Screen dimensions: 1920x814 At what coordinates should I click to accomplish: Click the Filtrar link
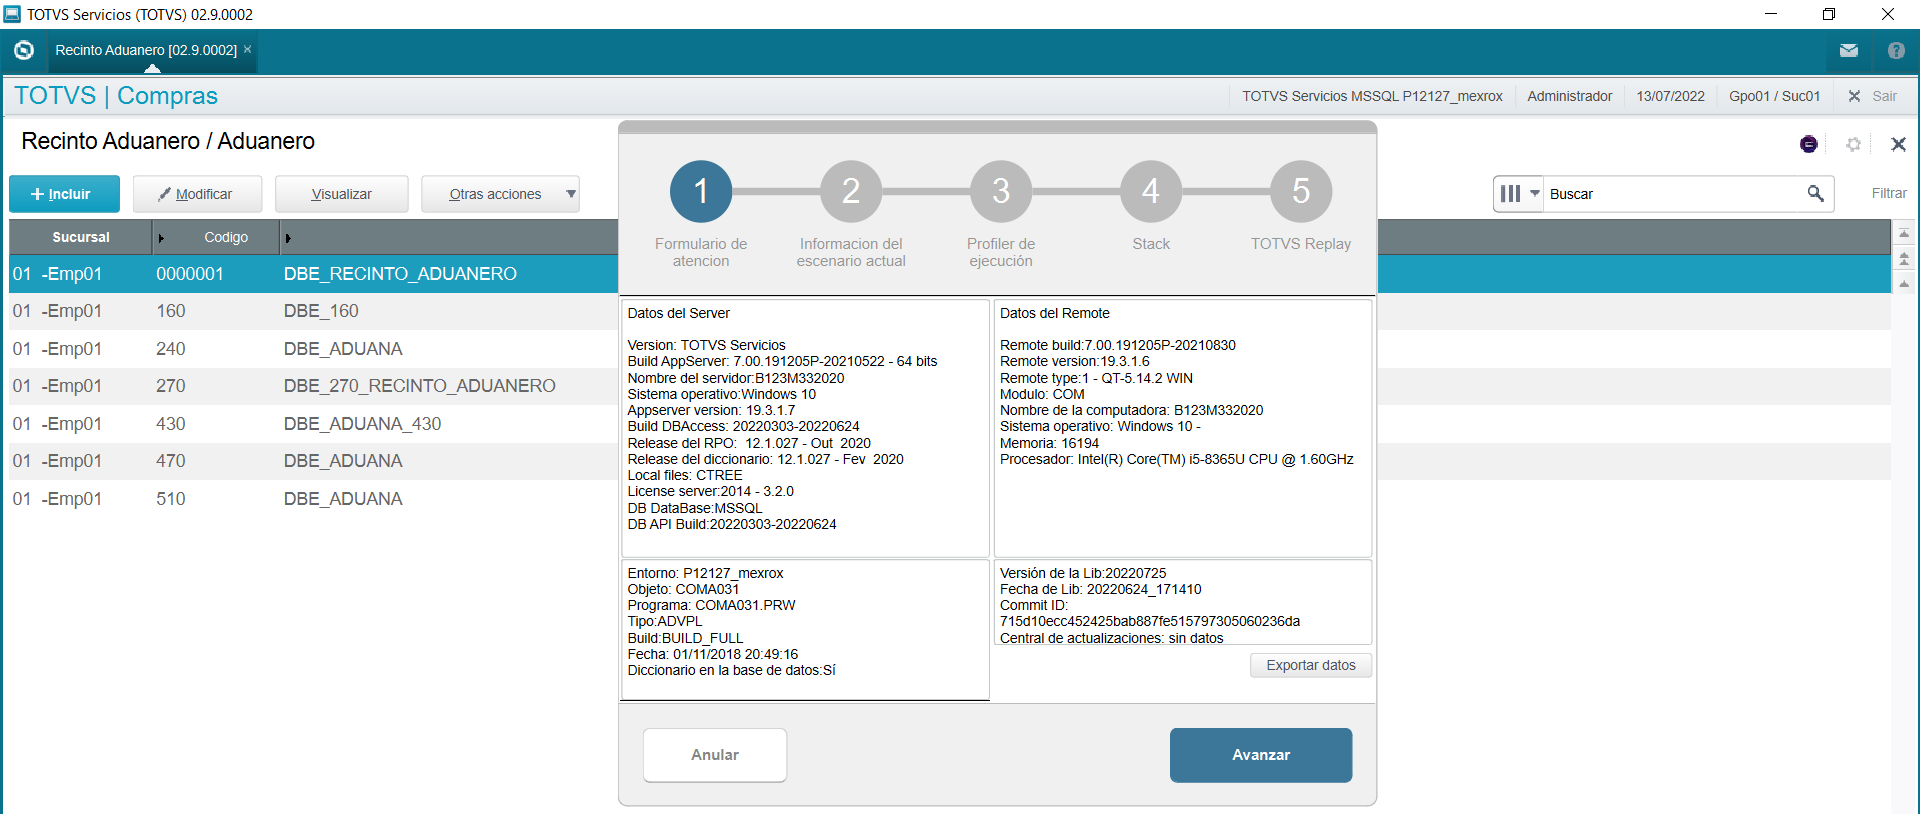click(1889, 193)
